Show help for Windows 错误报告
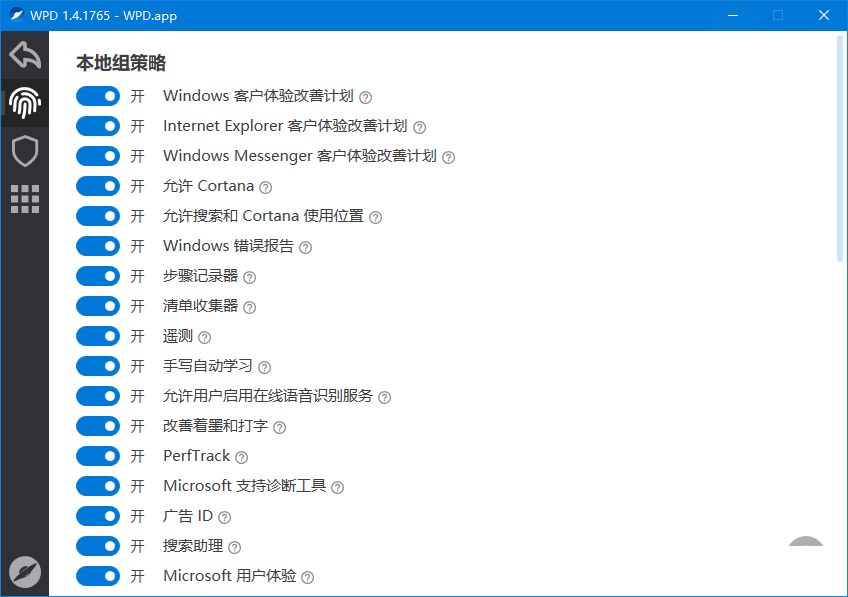848x597 pixels. 306,248
